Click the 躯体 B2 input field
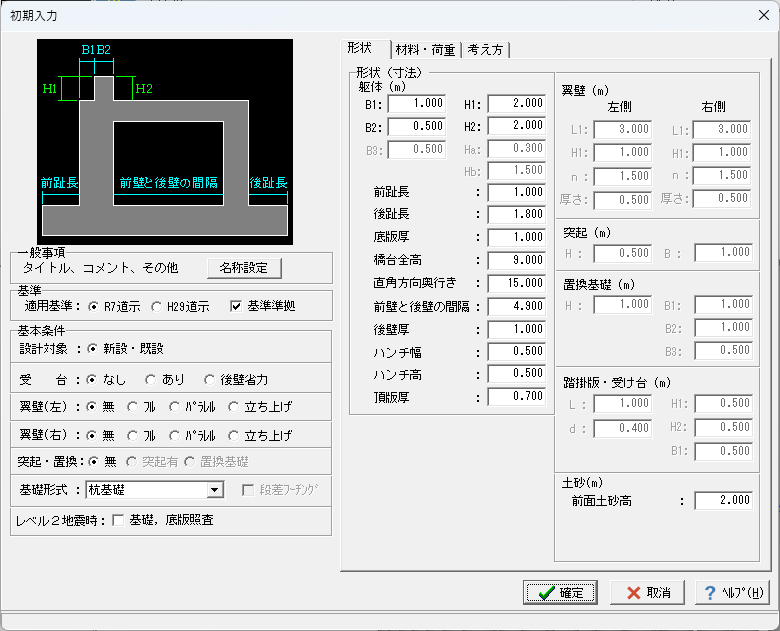Screen dimensions: 780x631 coord(417,126)
